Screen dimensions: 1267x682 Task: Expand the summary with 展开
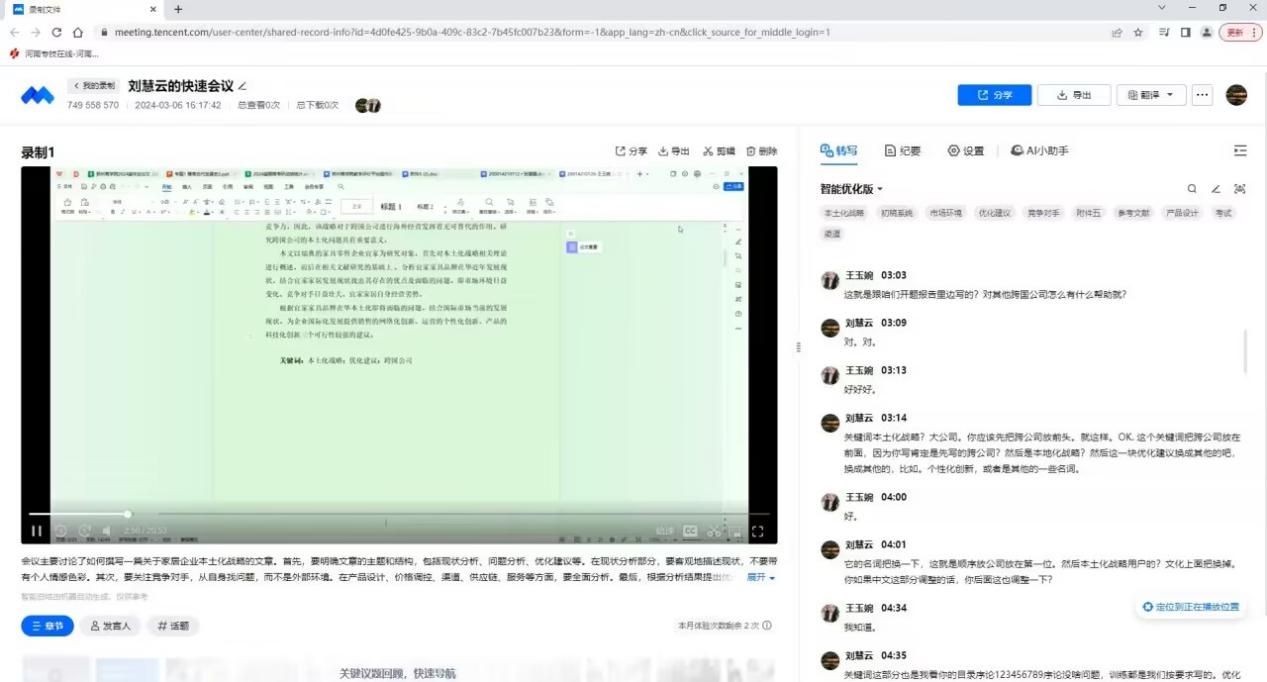click(x=760, y=578)
